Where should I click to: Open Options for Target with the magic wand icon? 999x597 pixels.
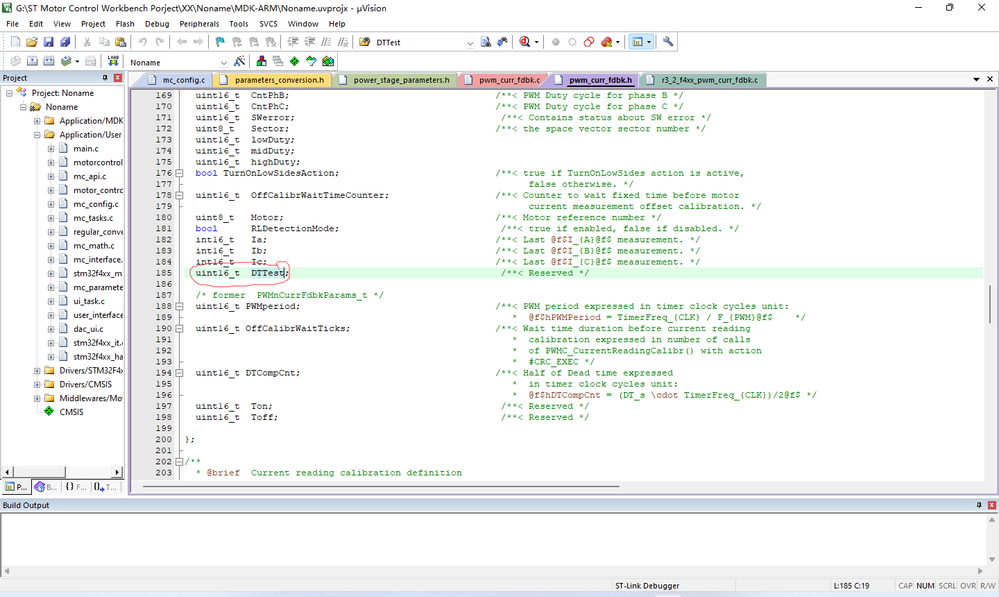tap(240, 61)
